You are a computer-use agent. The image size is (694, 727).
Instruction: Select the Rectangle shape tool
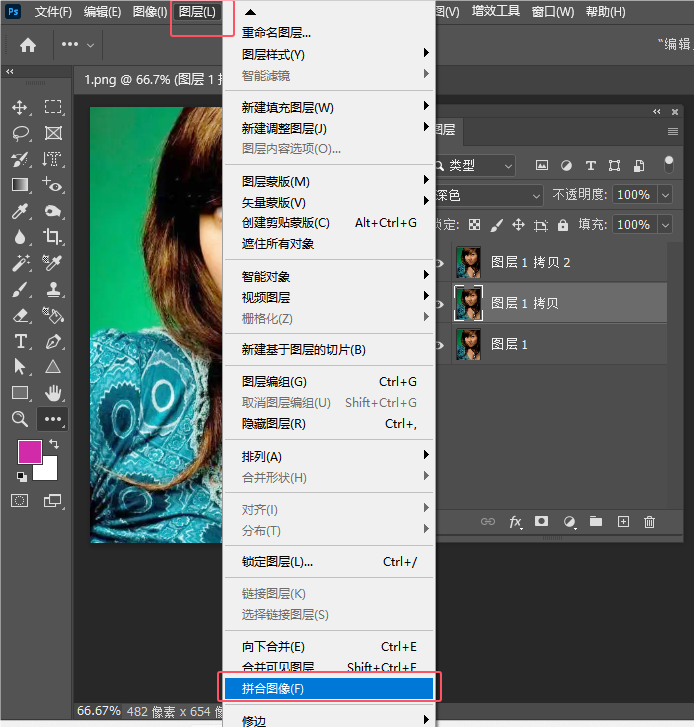coord(19,393)
